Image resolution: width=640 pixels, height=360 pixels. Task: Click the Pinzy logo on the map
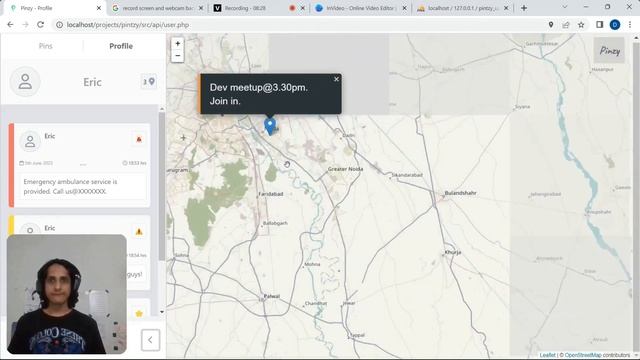pos(609,50)
